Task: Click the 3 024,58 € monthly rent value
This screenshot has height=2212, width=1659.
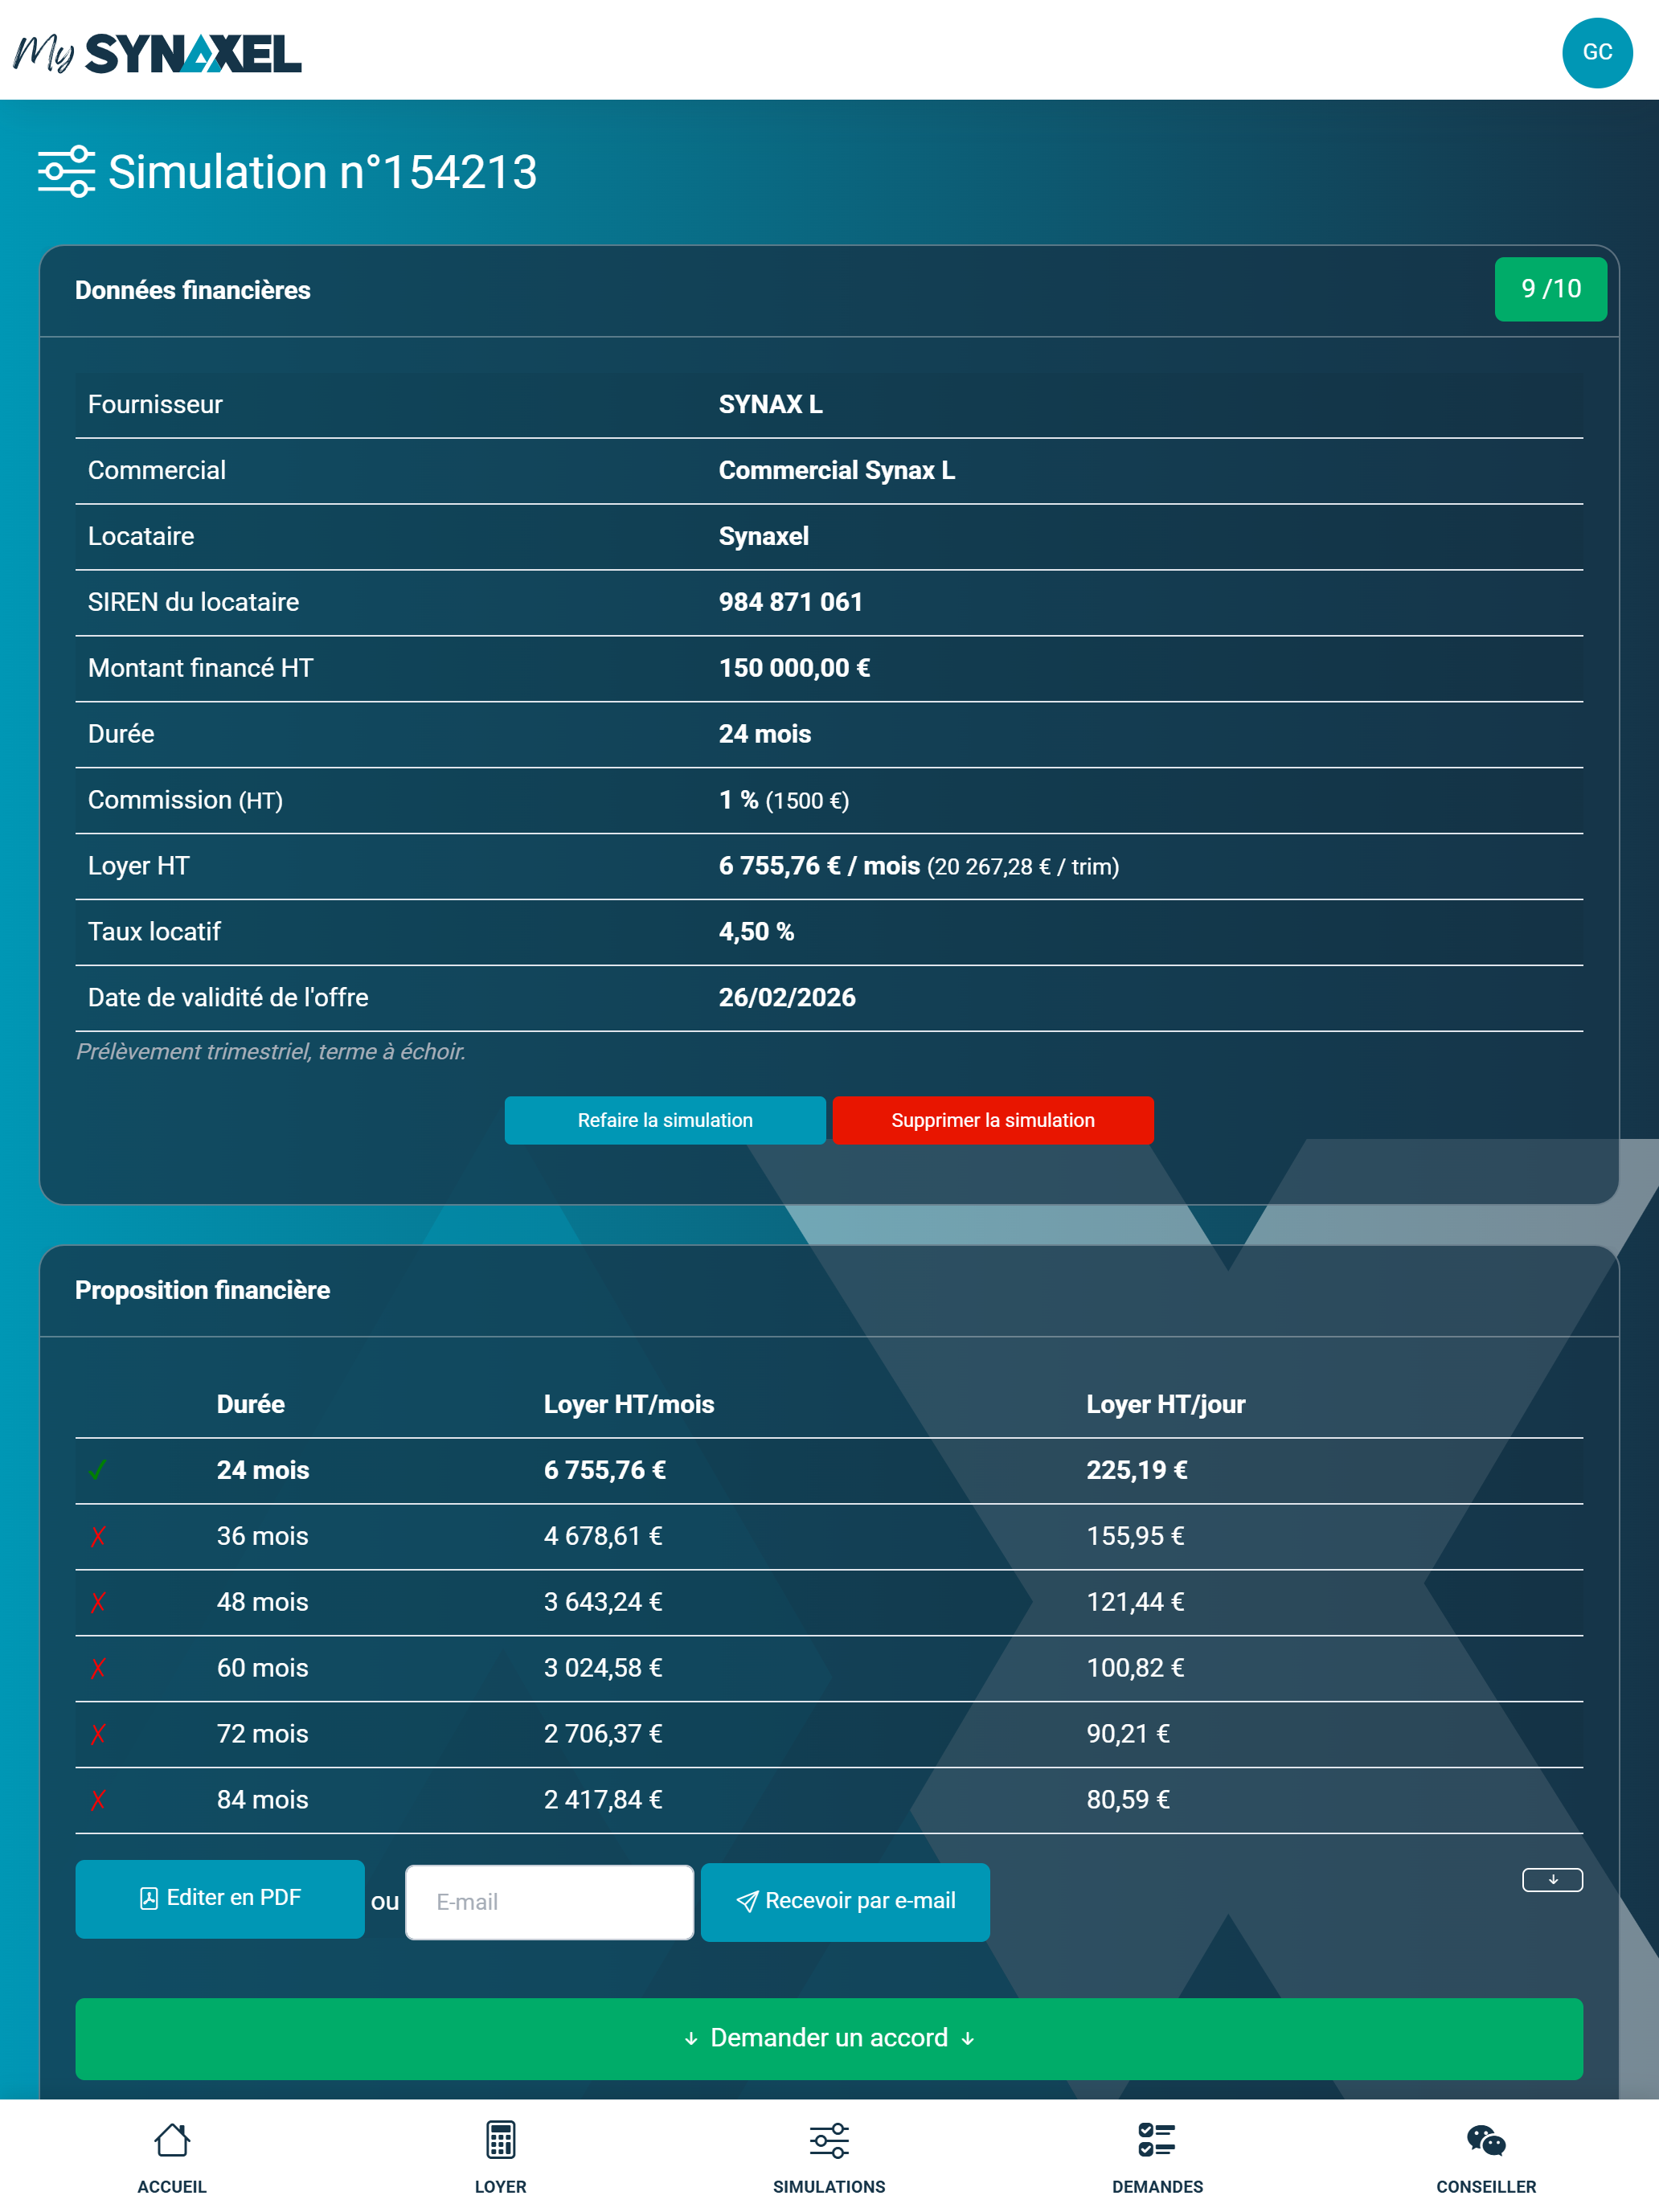Action: [x=603, y=1668]
